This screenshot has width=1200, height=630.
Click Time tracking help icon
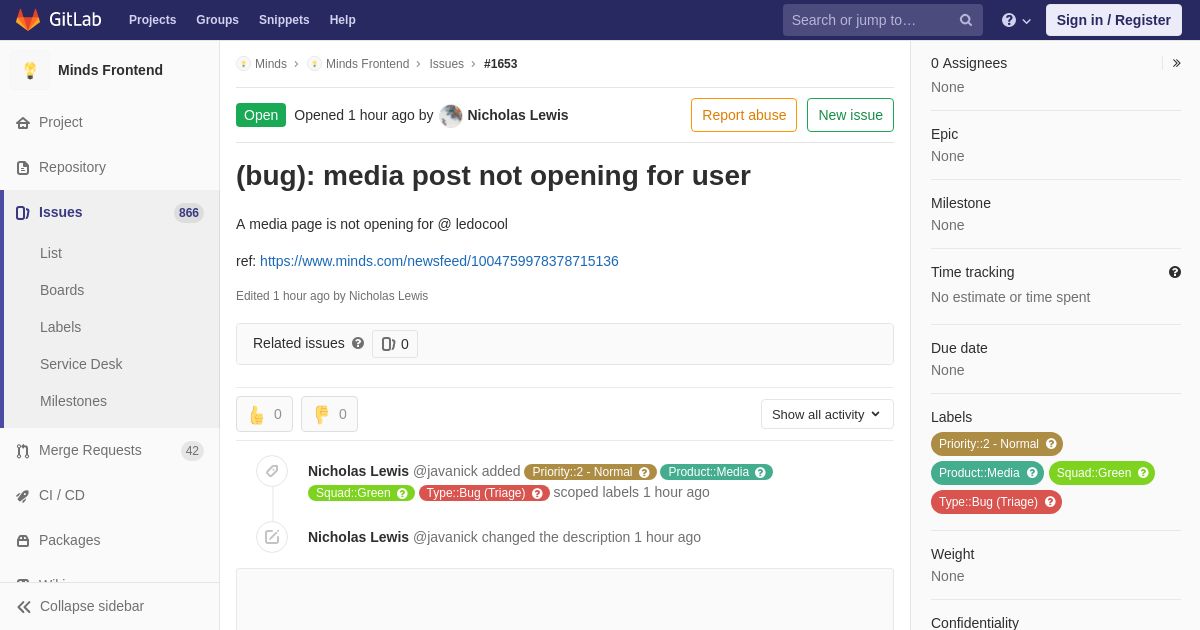(1175, 272)
